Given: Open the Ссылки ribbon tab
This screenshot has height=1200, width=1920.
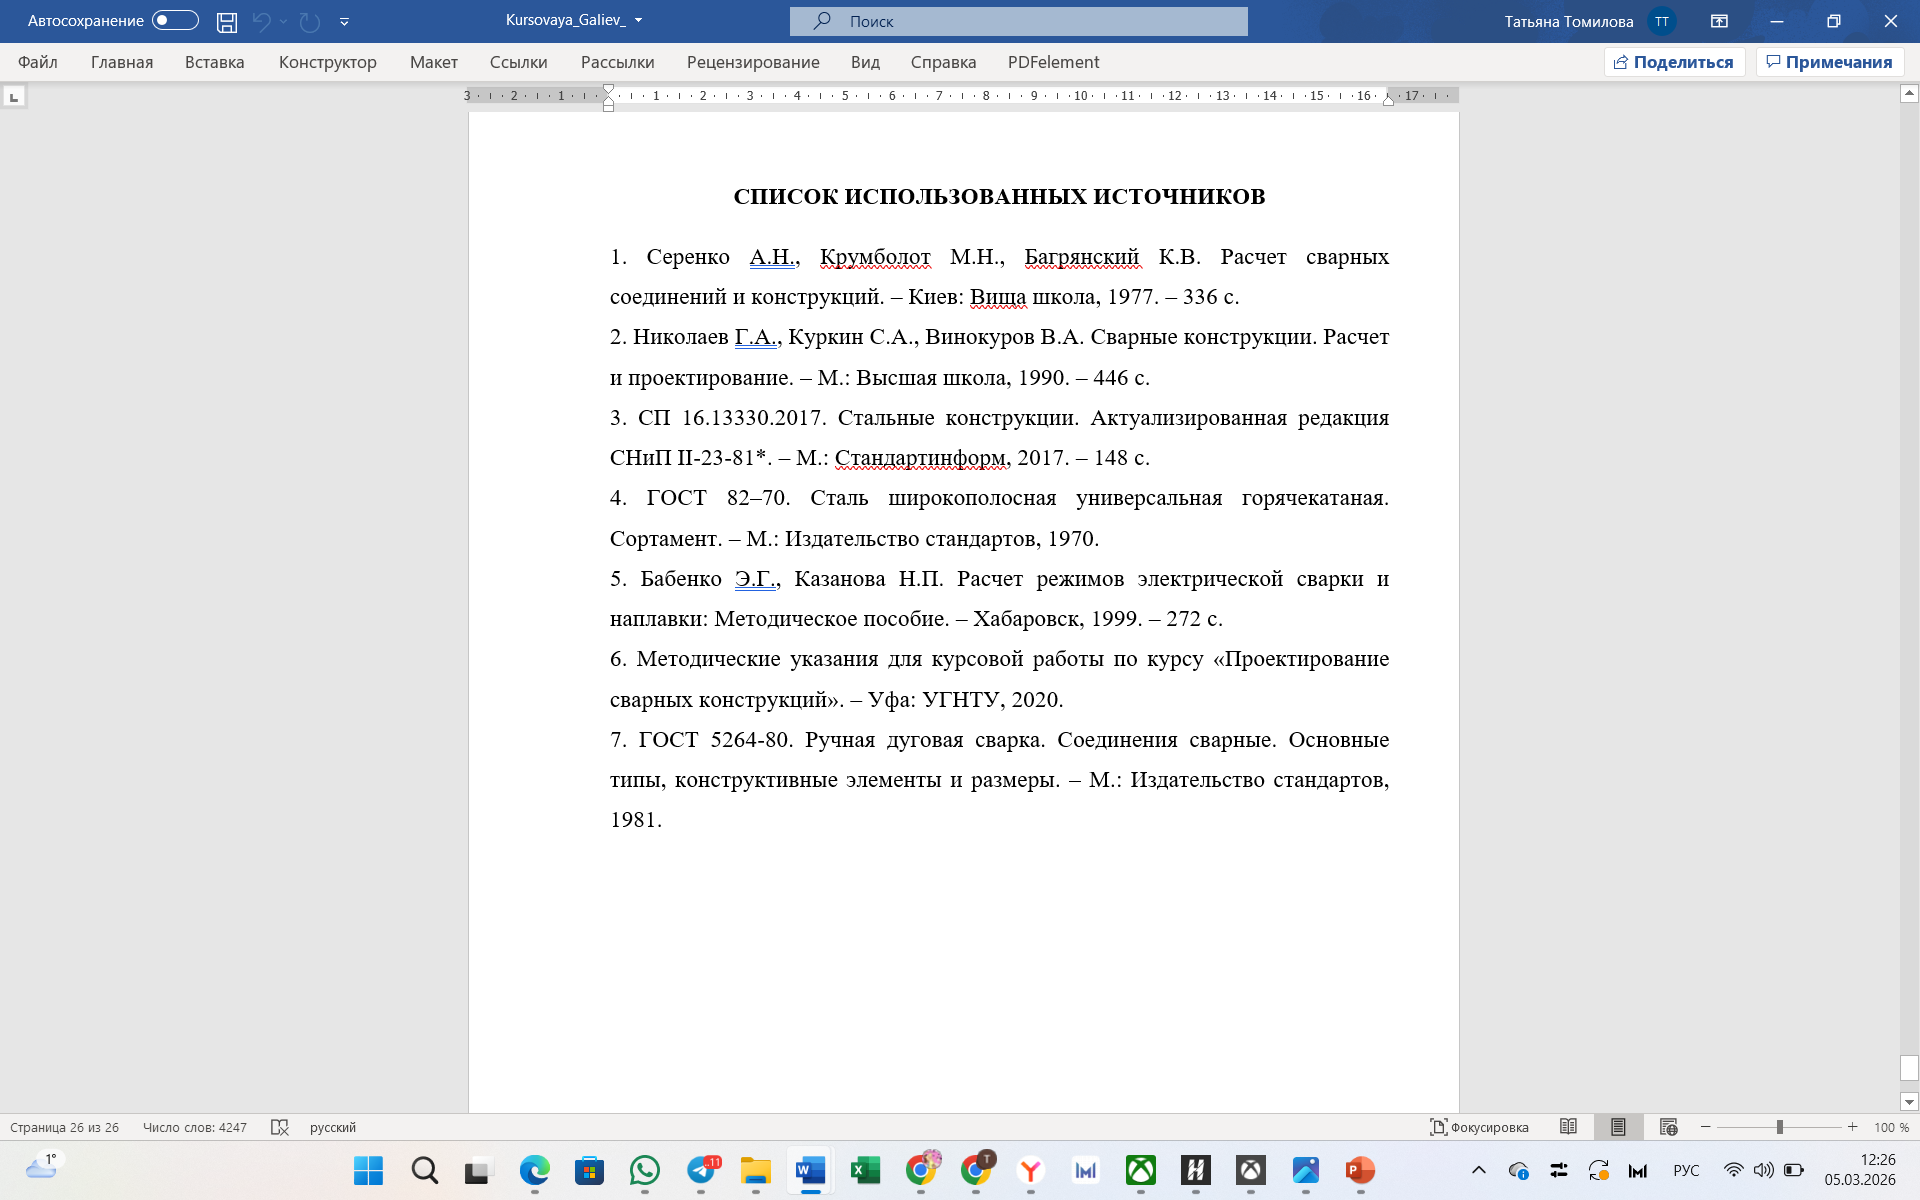Looking at the screenshot, I should pyautogui.click(x=518, y=62).
